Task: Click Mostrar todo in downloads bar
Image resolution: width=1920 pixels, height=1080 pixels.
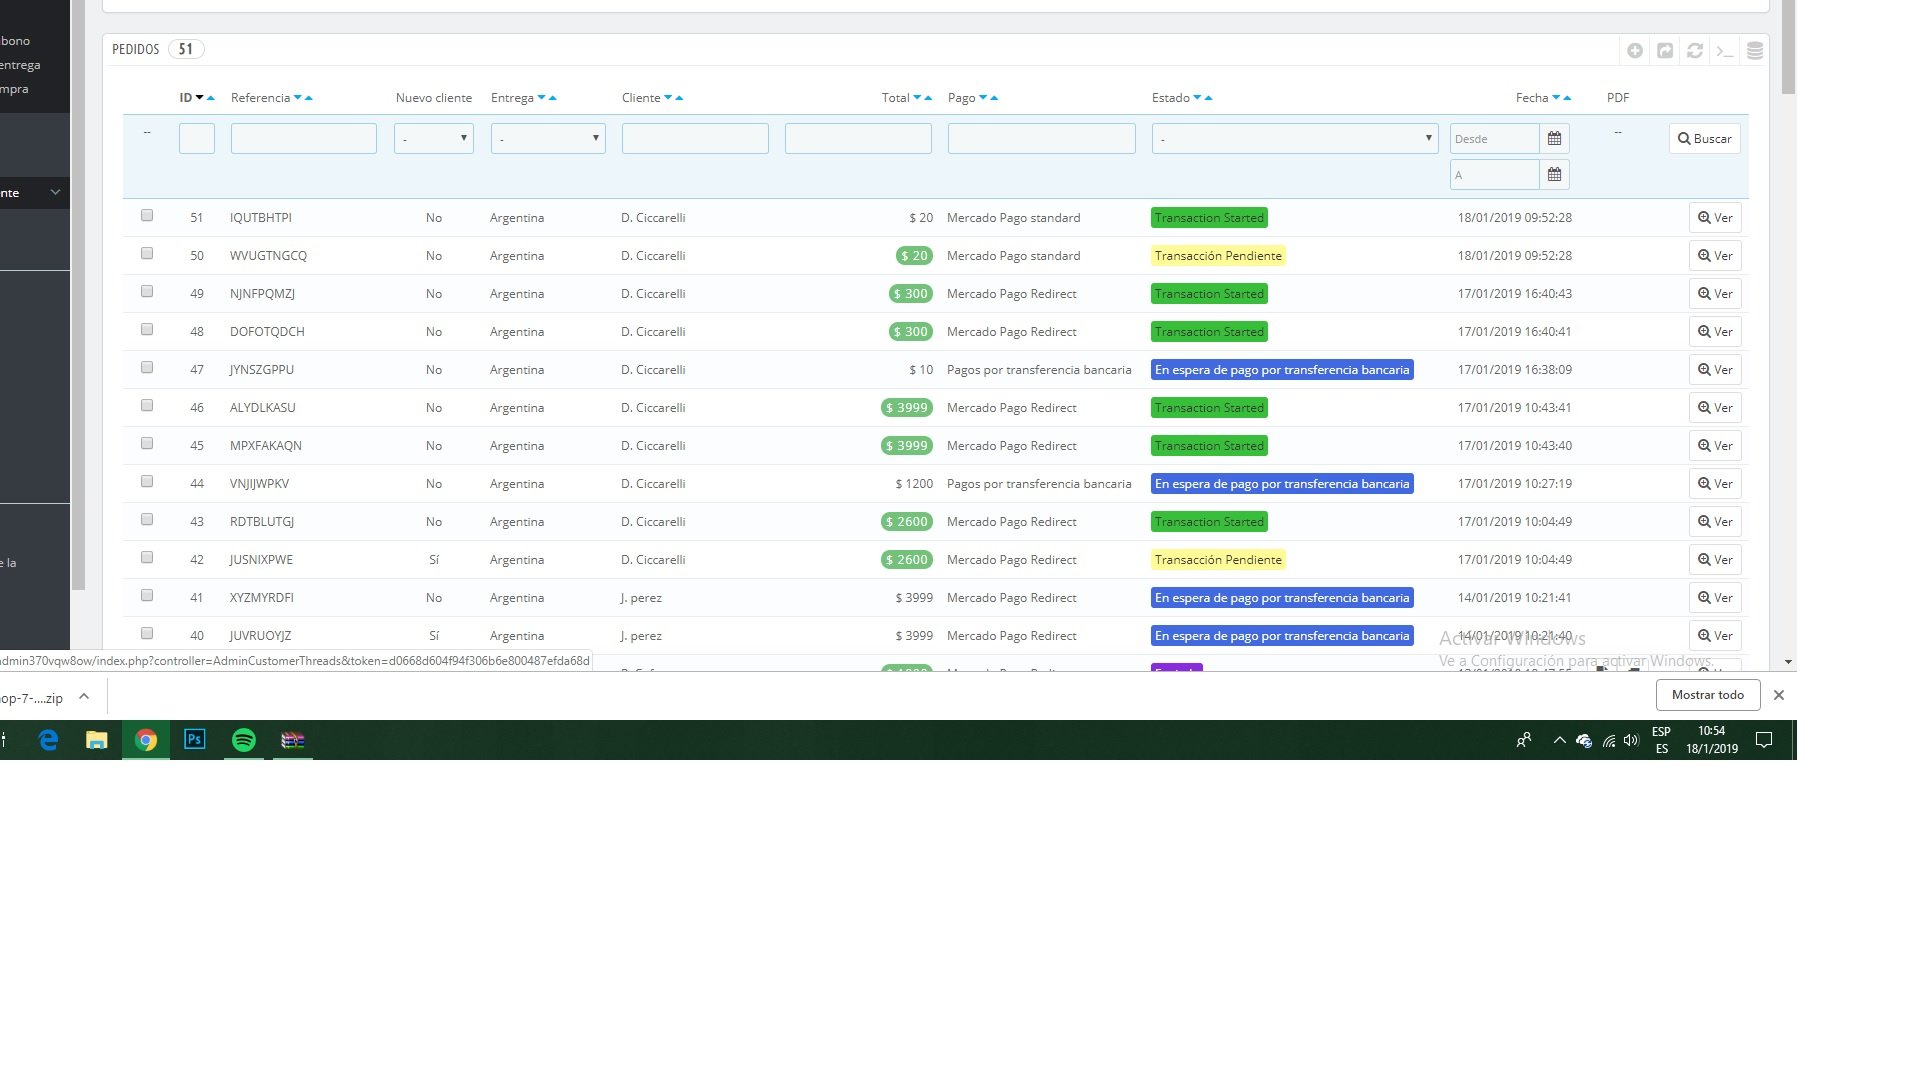Action: click(1707, 695)
